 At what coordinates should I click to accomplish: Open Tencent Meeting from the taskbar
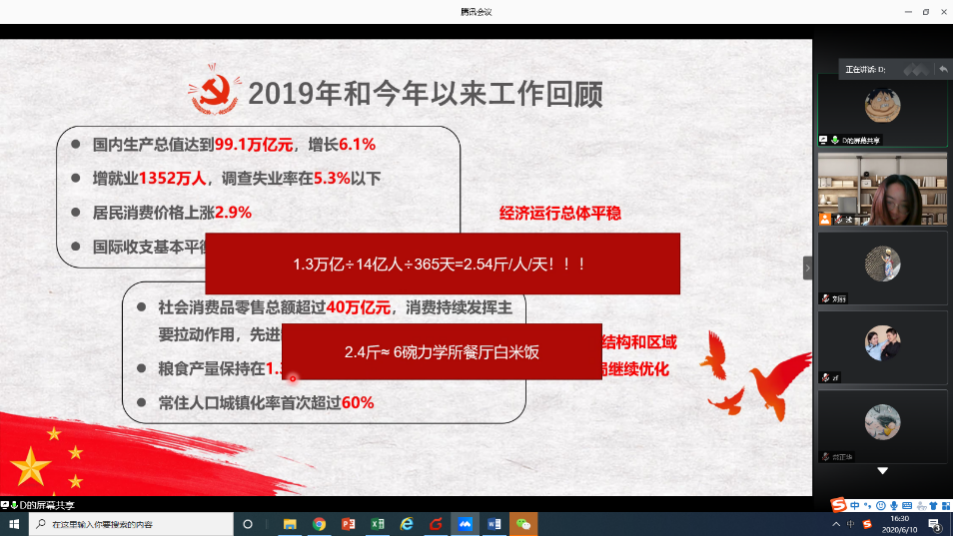tap(464, 524)
